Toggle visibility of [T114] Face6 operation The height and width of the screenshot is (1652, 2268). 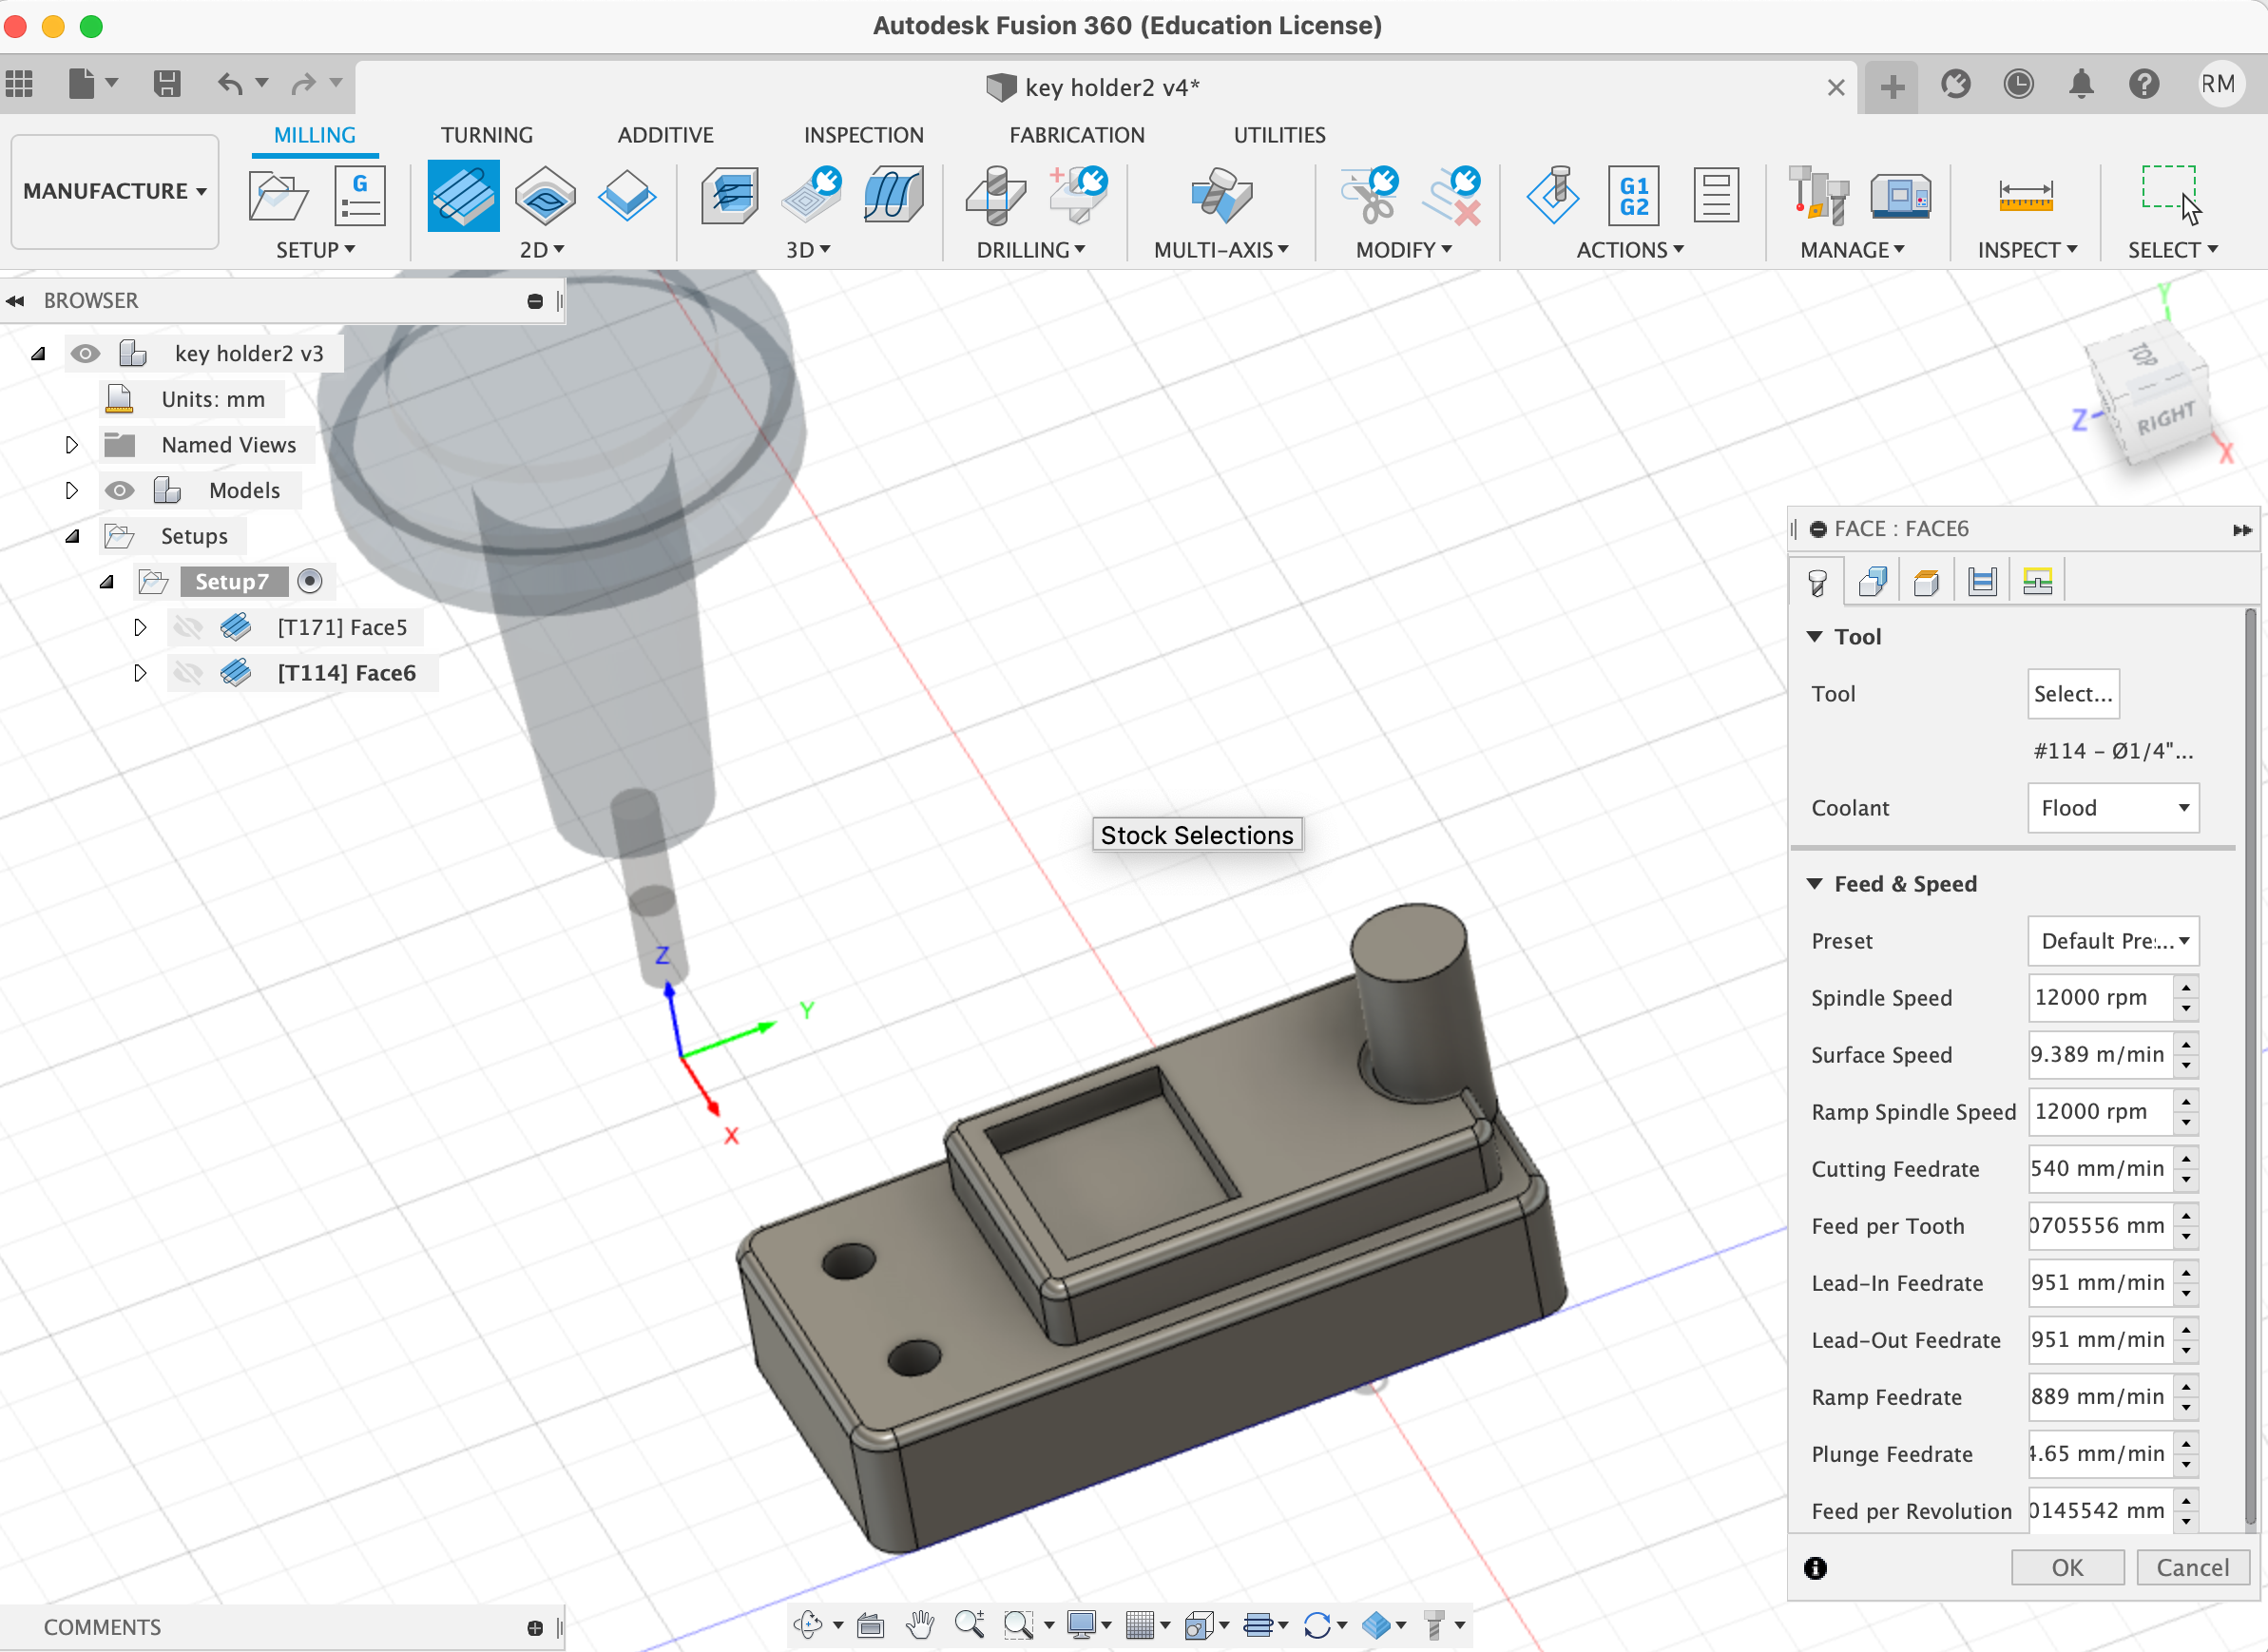[190, 673]
